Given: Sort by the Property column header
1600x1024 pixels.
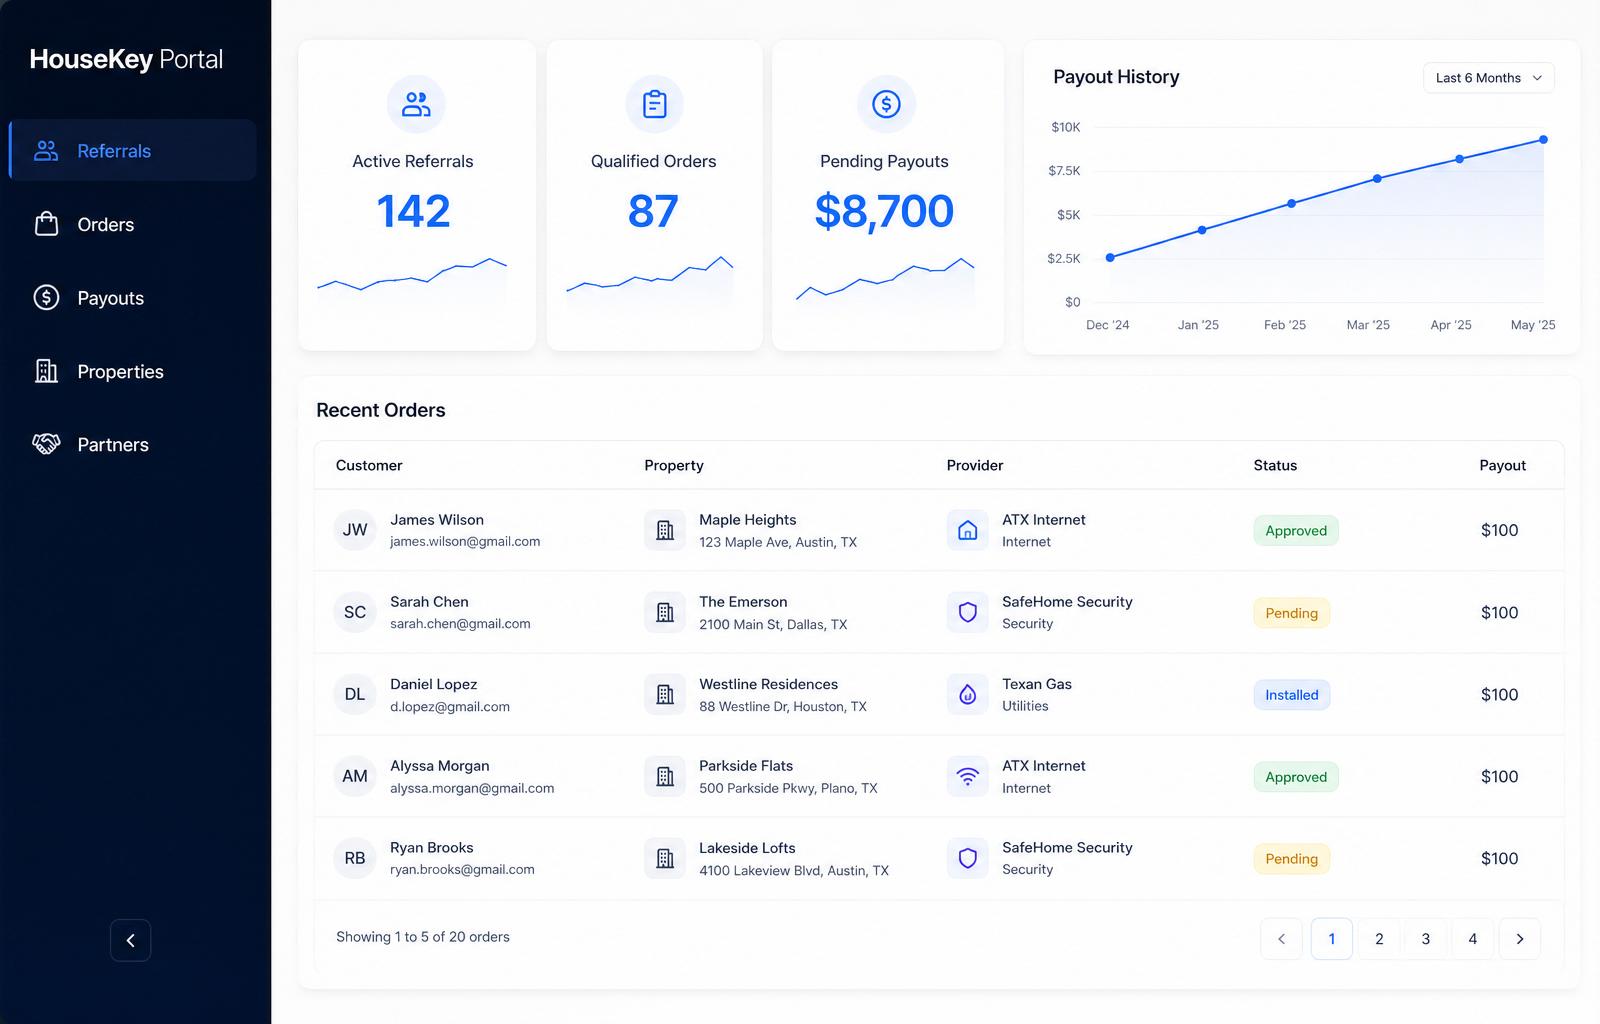Looking at the screenshot, I should coord(674,465).
